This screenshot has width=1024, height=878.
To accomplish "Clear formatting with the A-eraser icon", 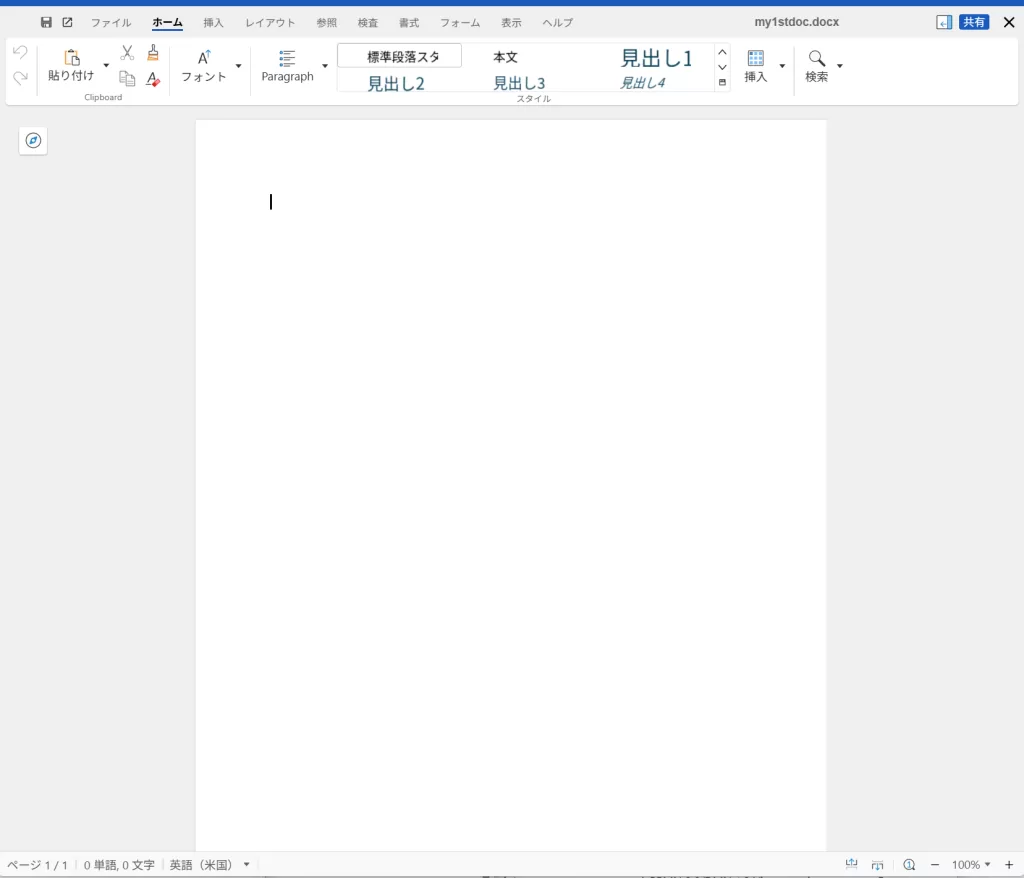I will pos(152,80).
